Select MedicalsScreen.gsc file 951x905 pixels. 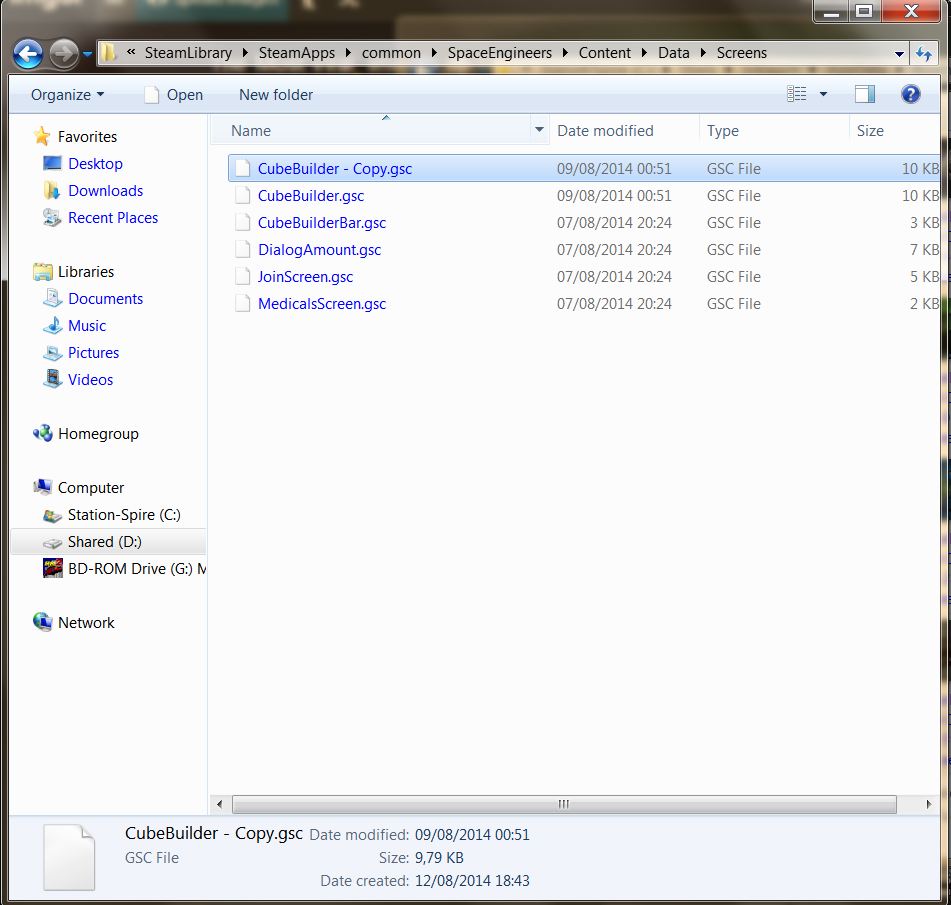click(x=583, y=304)
